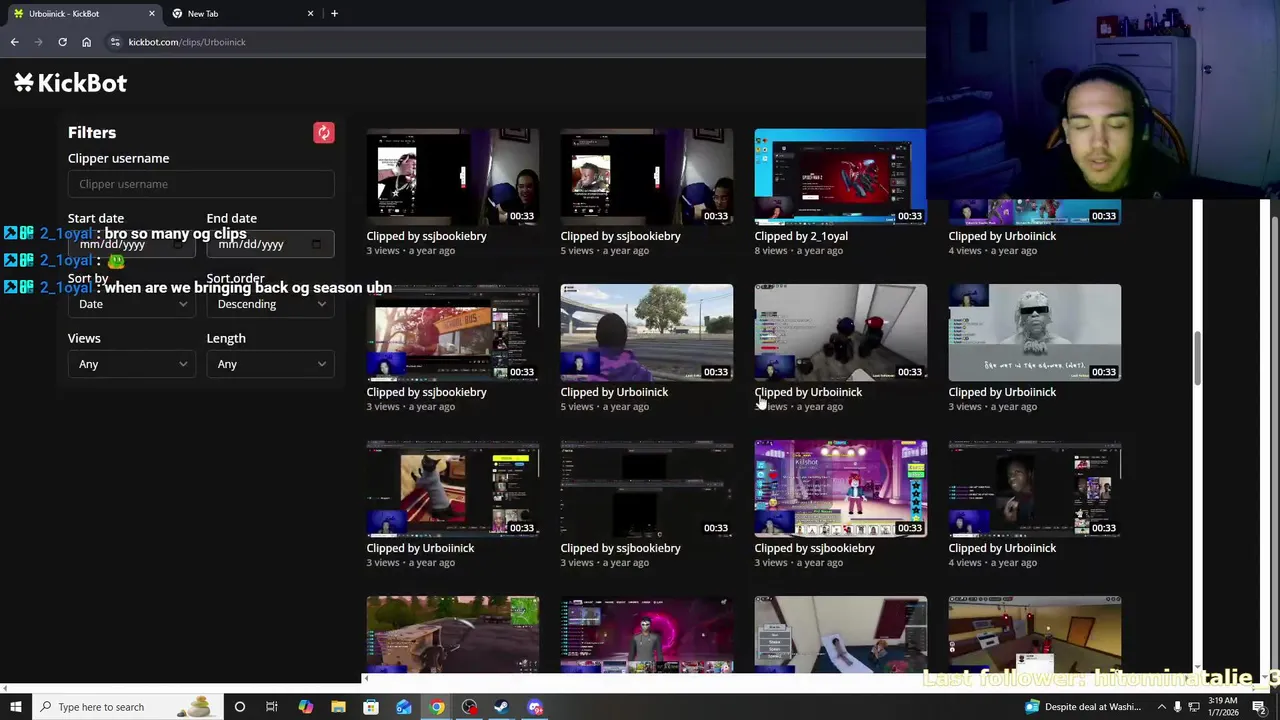Reload the kickbot.com page

(62, 42)
